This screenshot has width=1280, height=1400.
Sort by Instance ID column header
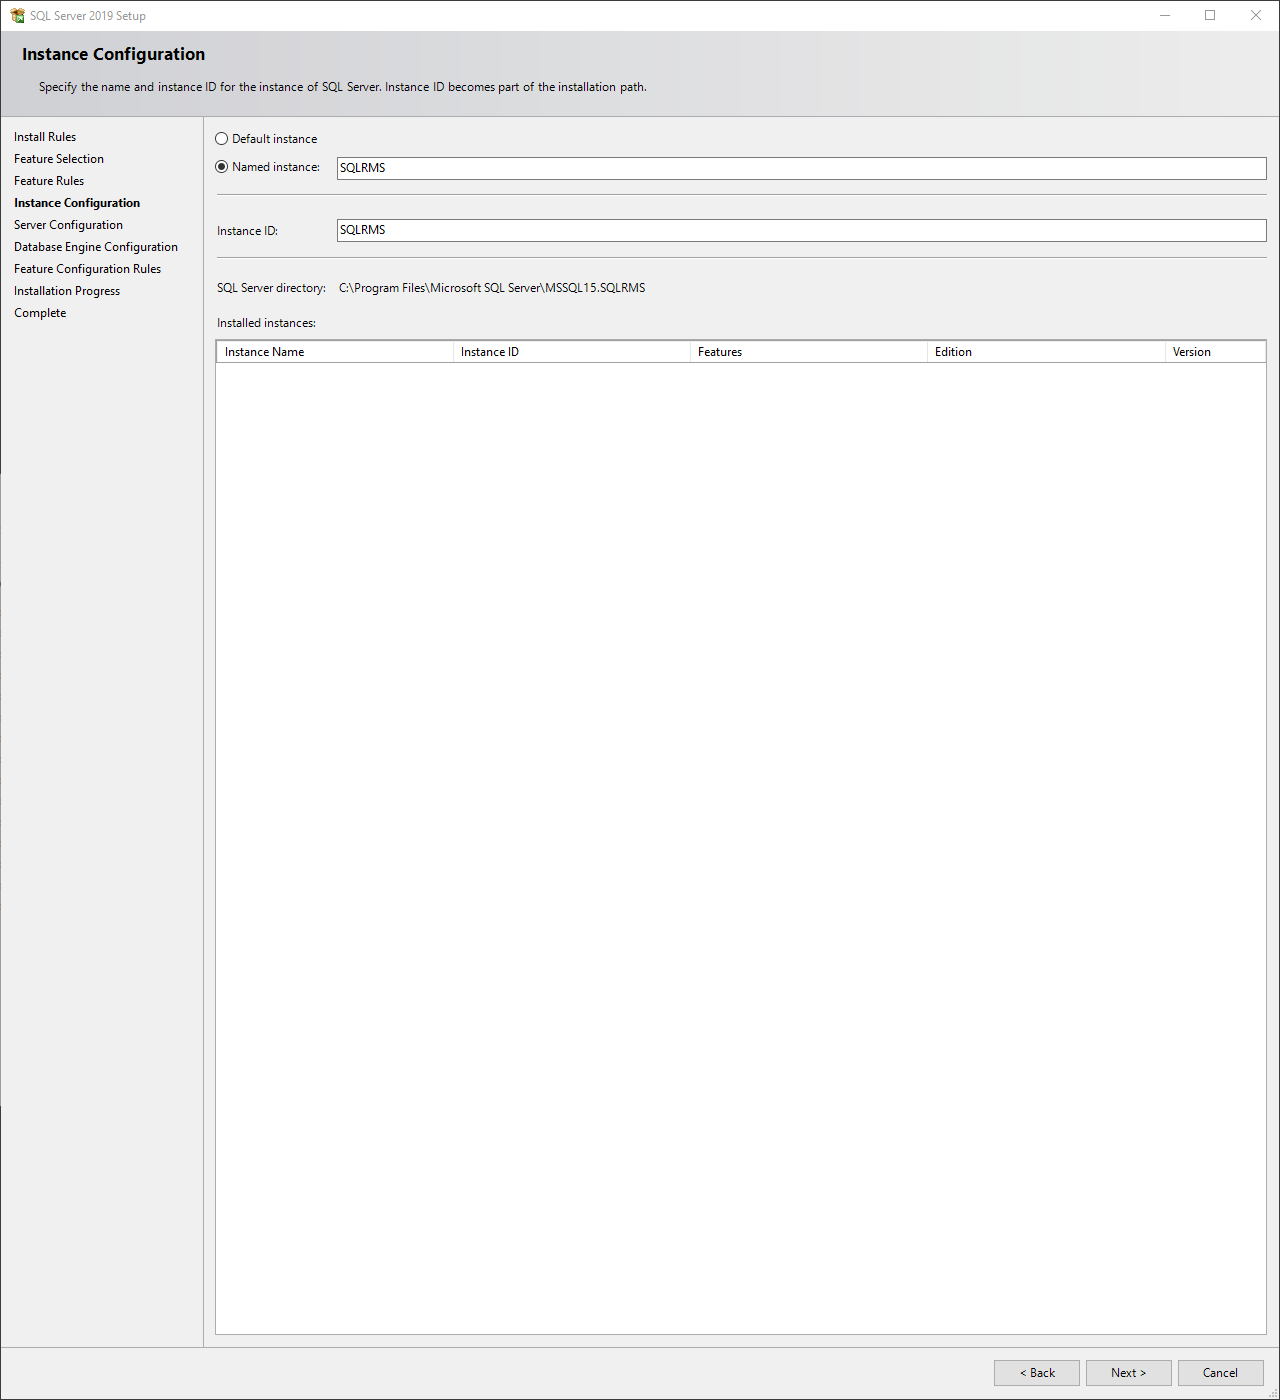[x=572, y=352]
